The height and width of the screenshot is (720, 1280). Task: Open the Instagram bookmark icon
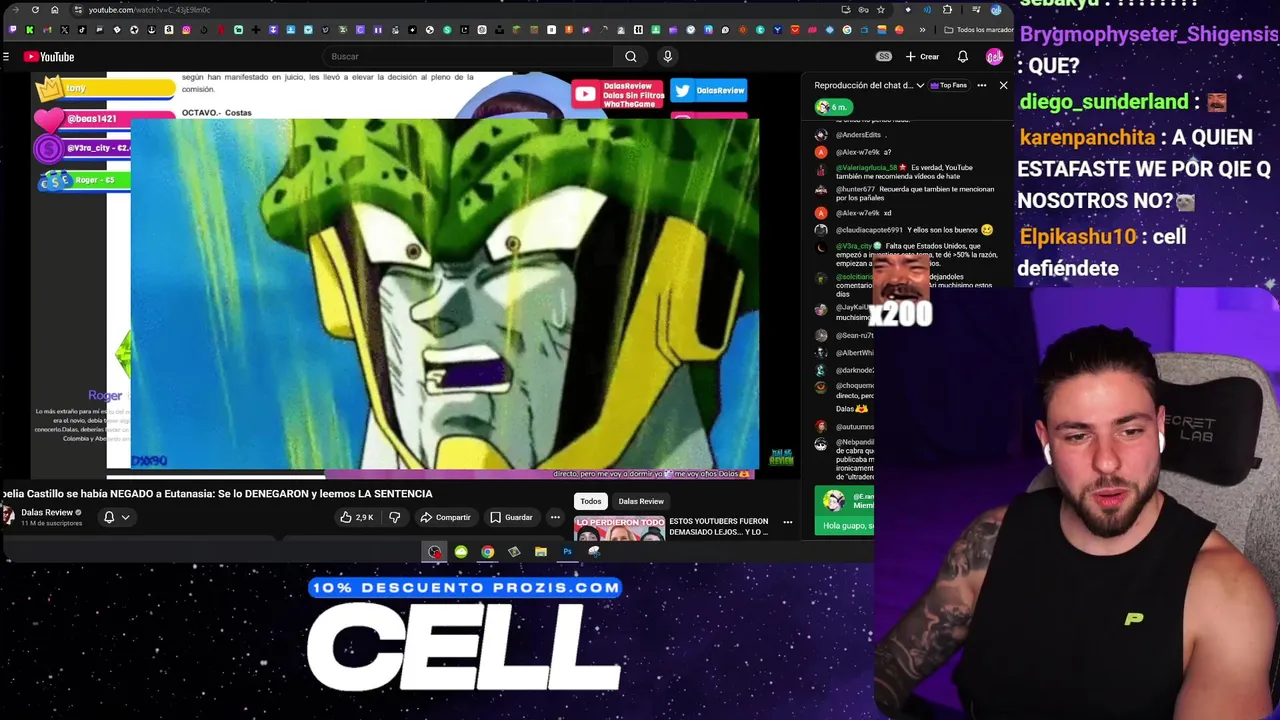coord(186,30)
